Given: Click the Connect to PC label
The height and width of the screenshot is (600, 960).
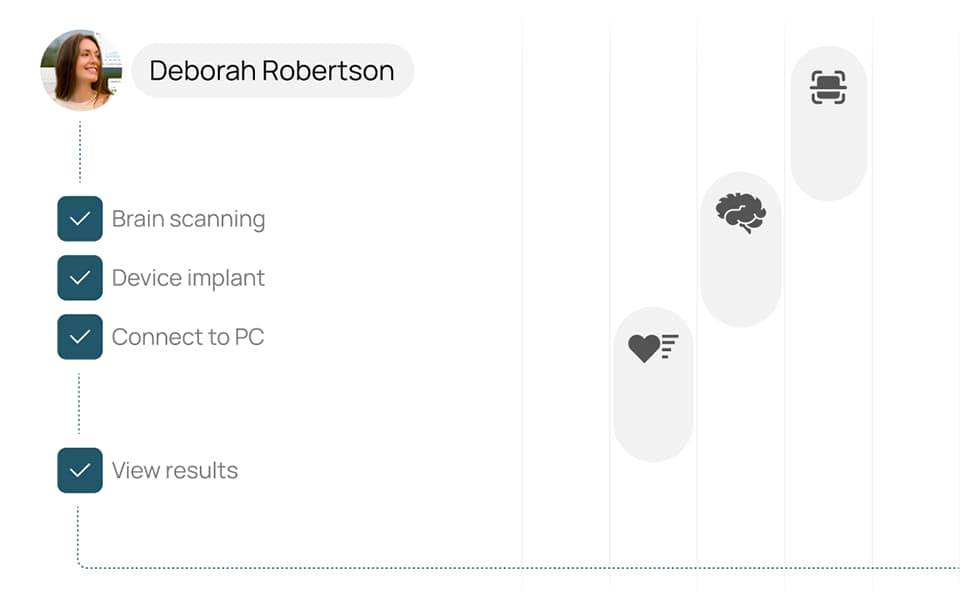Looking at the screenshot, I should 188,337.
